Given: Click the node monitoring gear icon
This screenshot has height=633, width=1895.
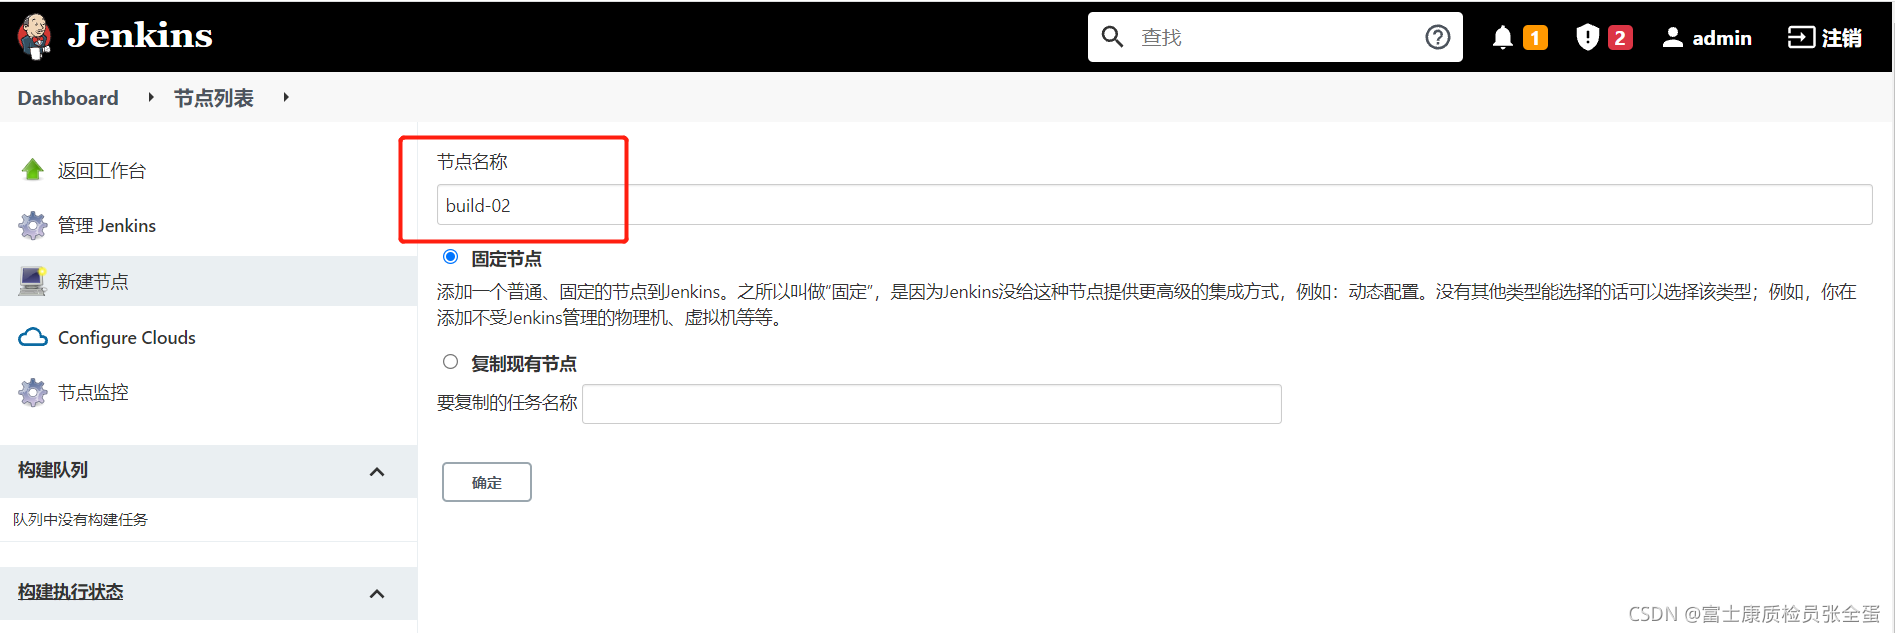Looking at the screenshot, I should pos(33,393).
